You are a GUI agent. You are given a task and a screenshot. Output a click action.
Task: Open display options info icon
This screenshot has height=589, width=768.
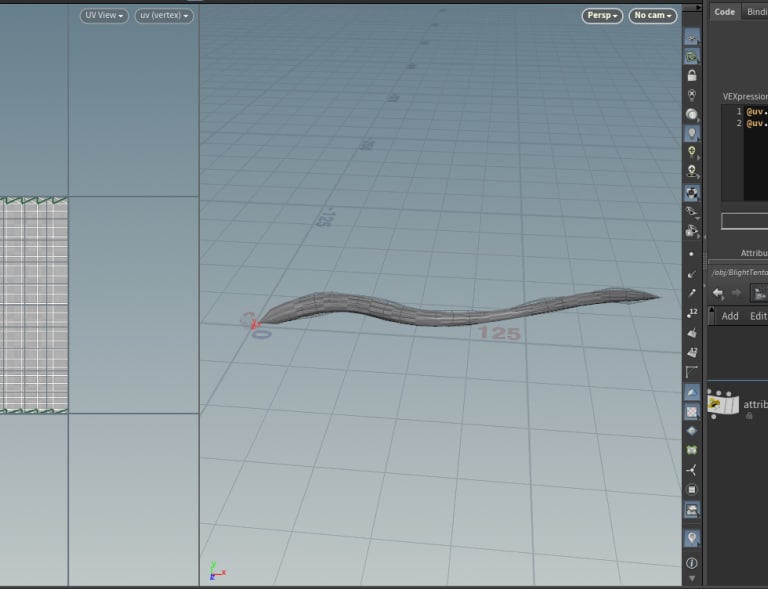pos(692,563)
